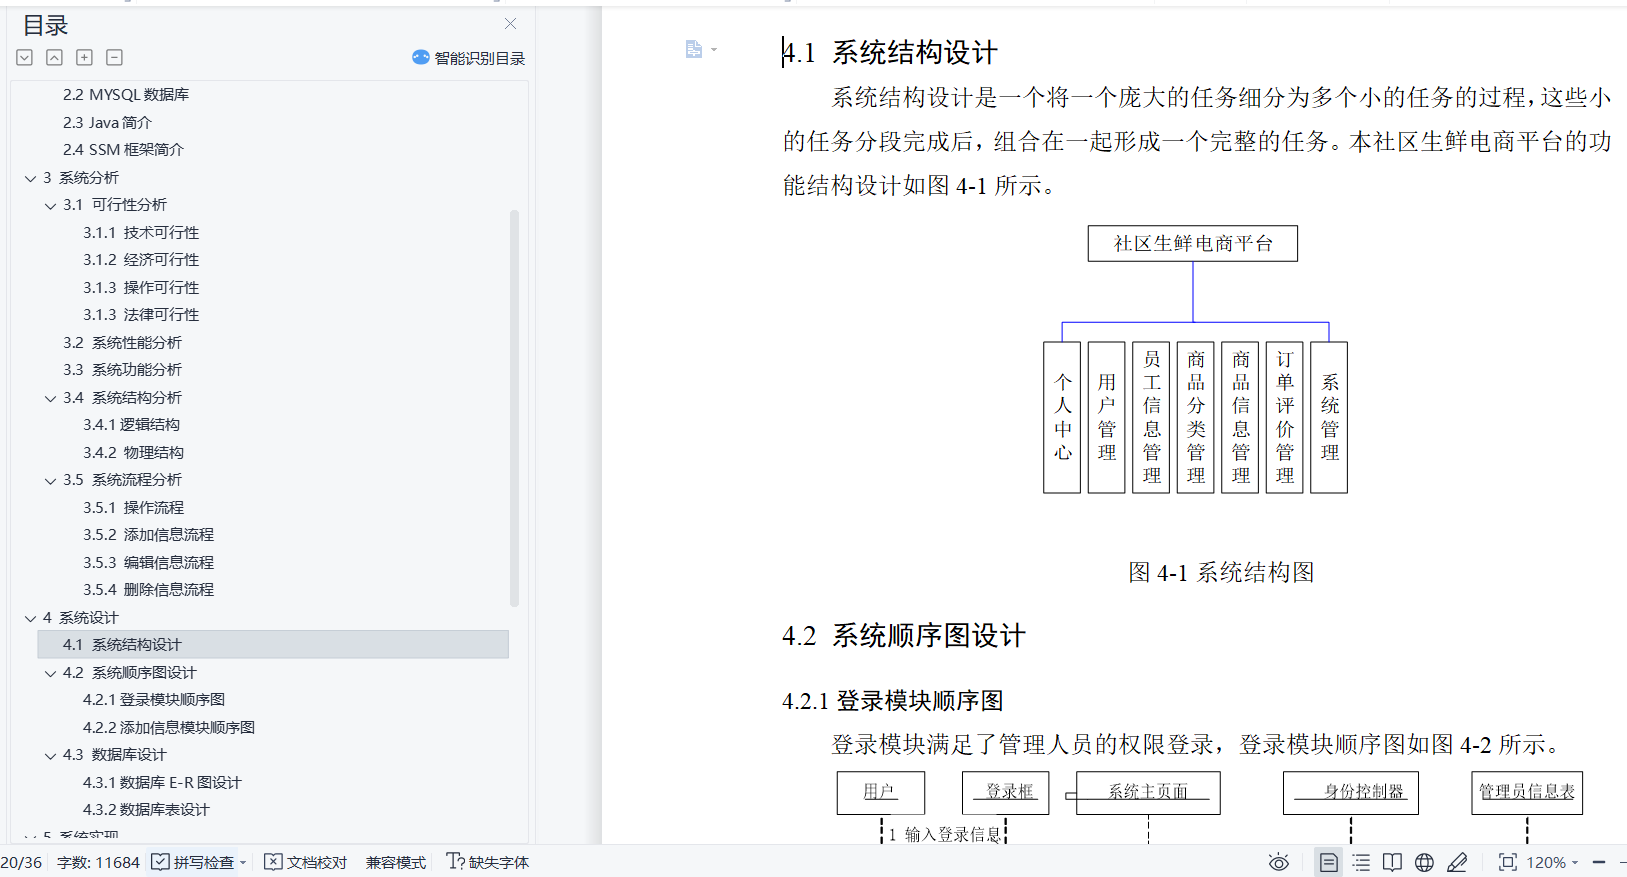This screenshot has height=877, width=1627.
Task: Open '3.5.1 操作流程' outline entry
Action: tap(133, 507)
